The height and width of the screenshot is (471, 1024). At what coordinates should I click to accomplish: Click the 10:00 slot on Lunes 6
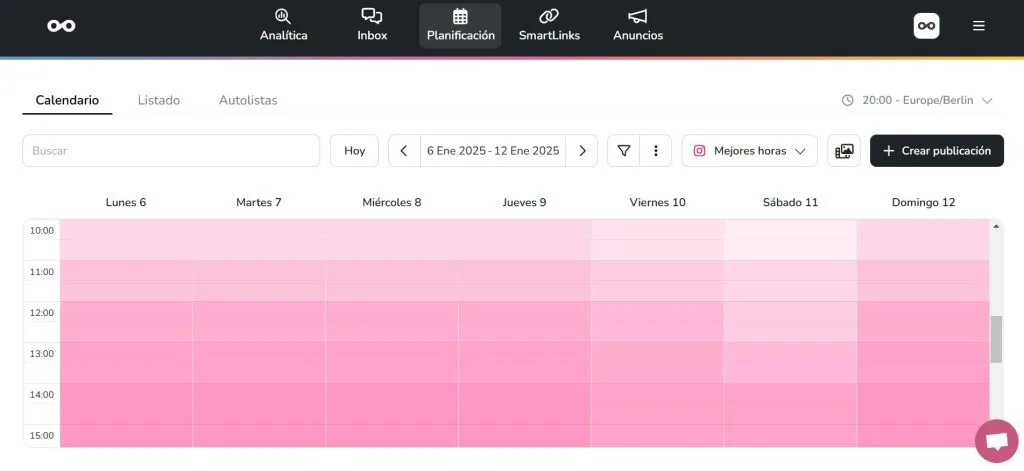click(x=126, y=240)
